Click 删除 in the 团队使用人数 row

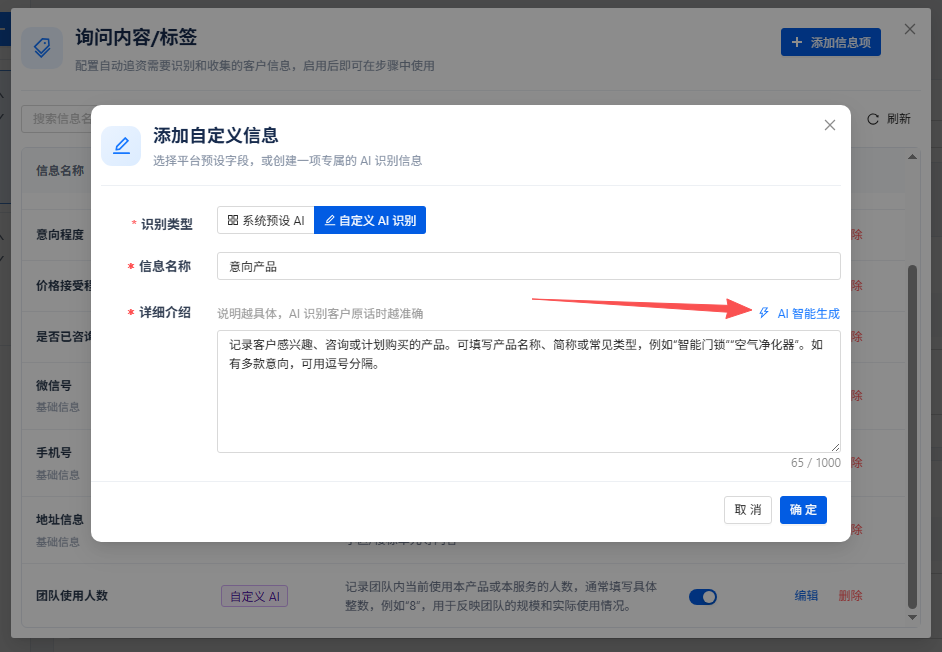[851, 596]
